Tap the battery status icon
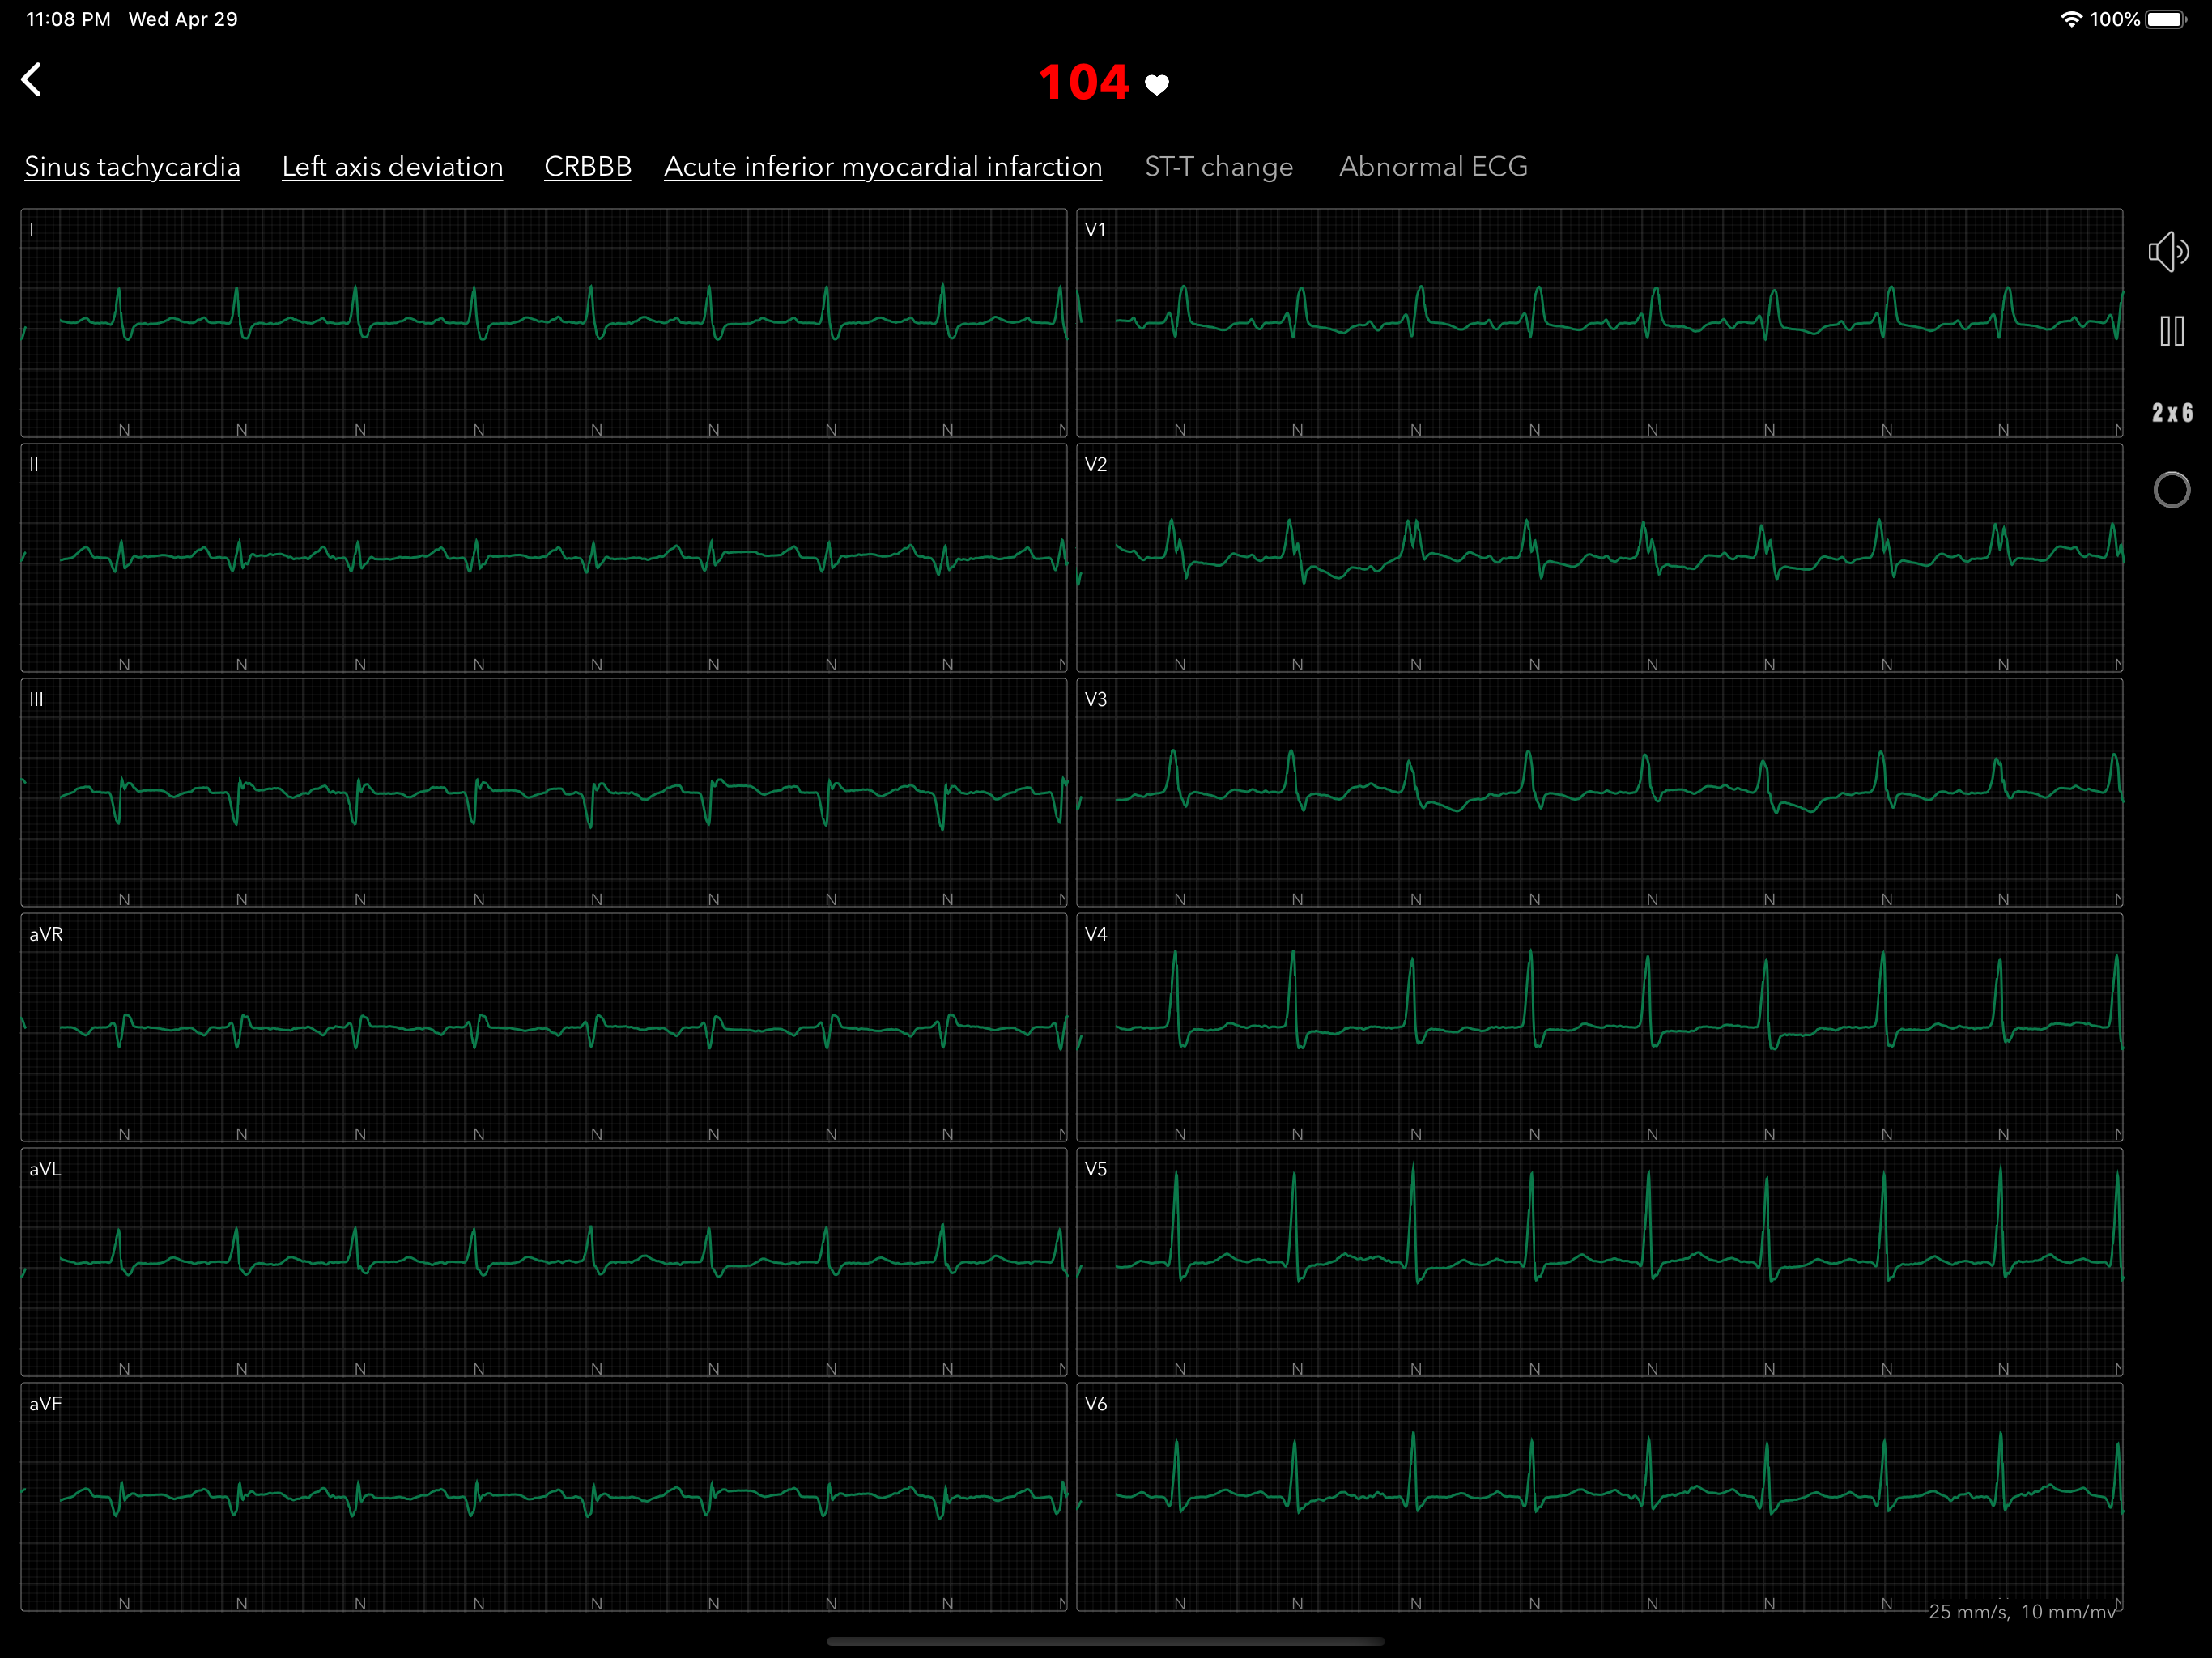 click(2165, 19)
